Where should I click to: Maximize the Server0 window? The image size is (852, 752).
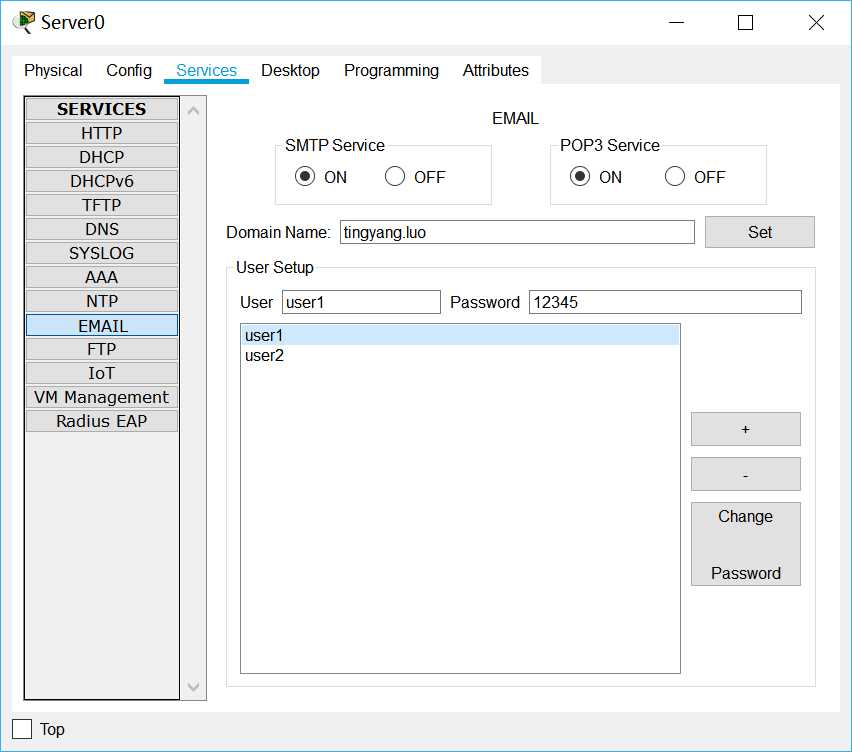746,22
